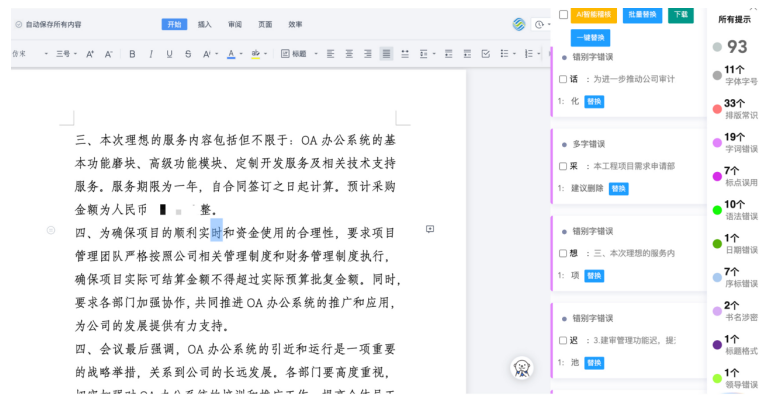The height and width of the screenshot is (397, 781).
Task: Switch to the 审阅 tab
Action: point(235,24)
